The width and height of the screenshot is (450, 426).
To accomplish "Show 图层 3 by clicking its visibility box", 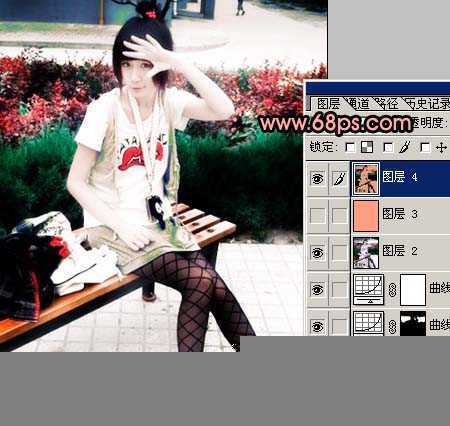I will pos(317,216).
